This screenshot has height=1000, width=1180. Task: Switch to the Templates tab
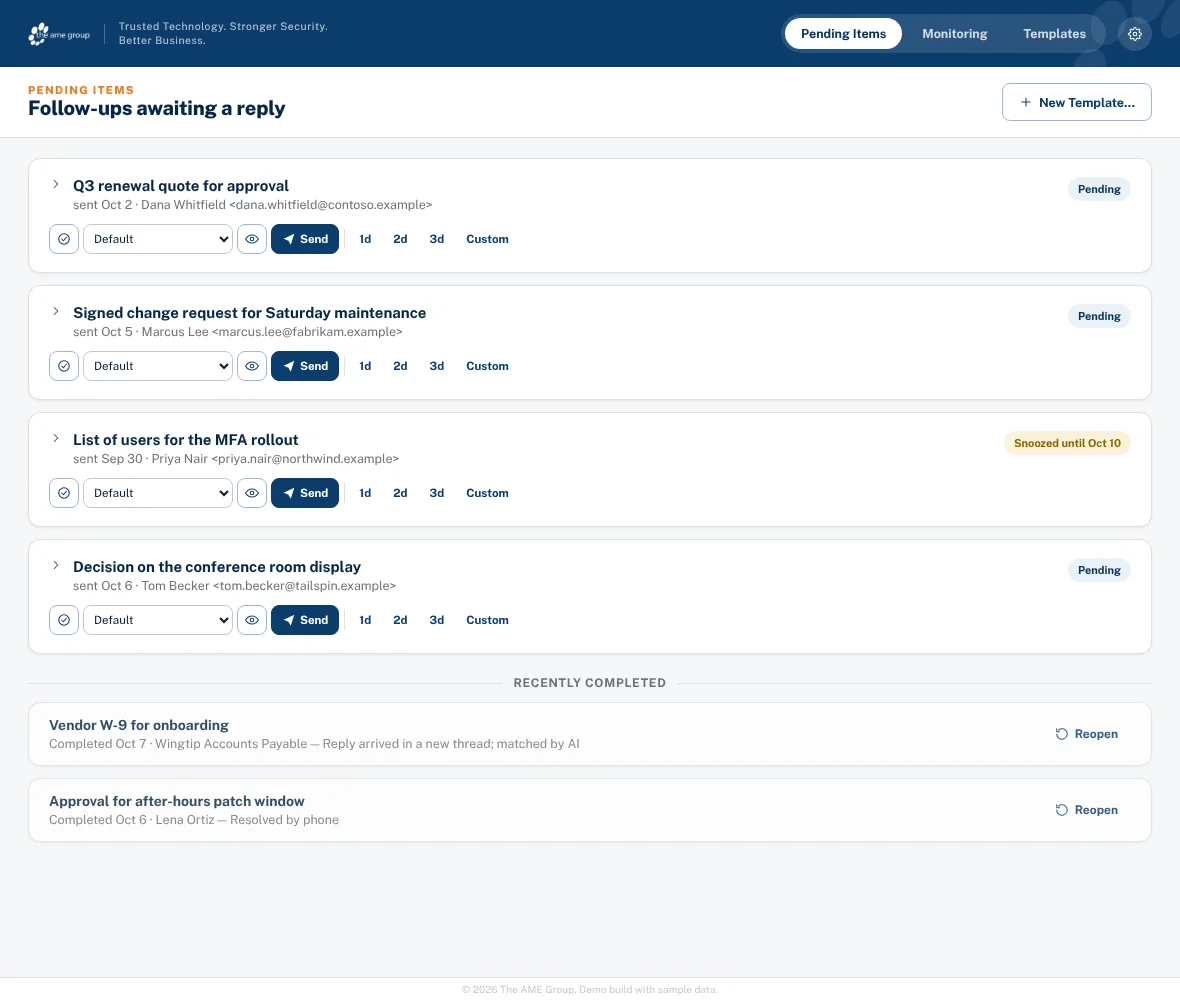1054,34
